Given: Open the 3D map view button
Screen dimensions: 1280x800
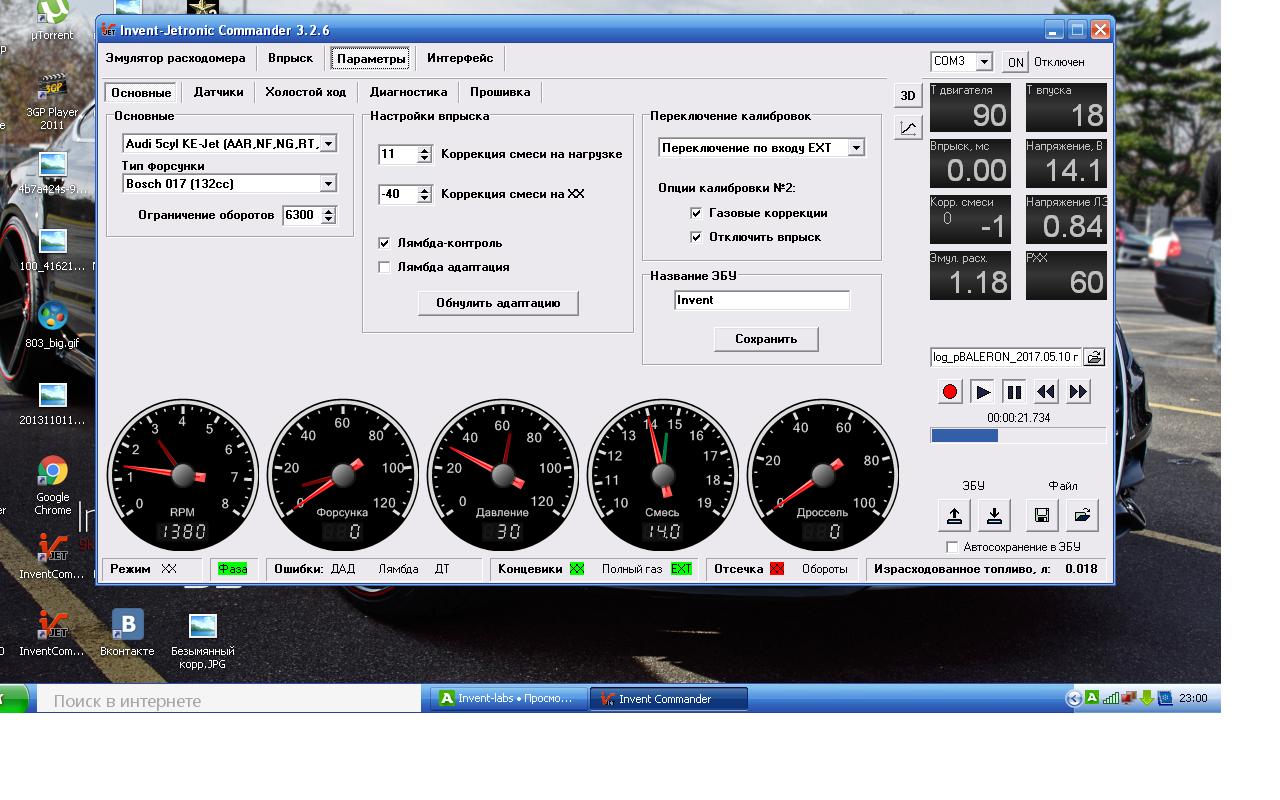Looking at the screenshot, I should pos(908,95).
